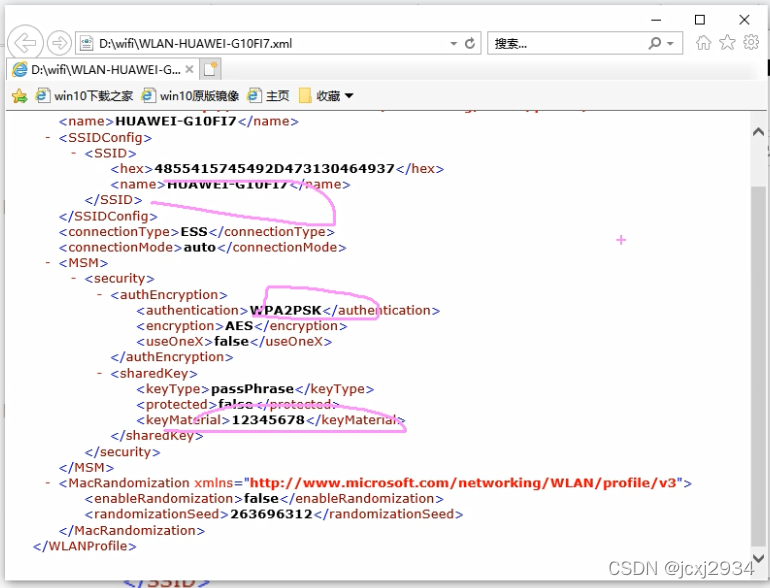Click scrollbar down arrow

coord(758,558)
